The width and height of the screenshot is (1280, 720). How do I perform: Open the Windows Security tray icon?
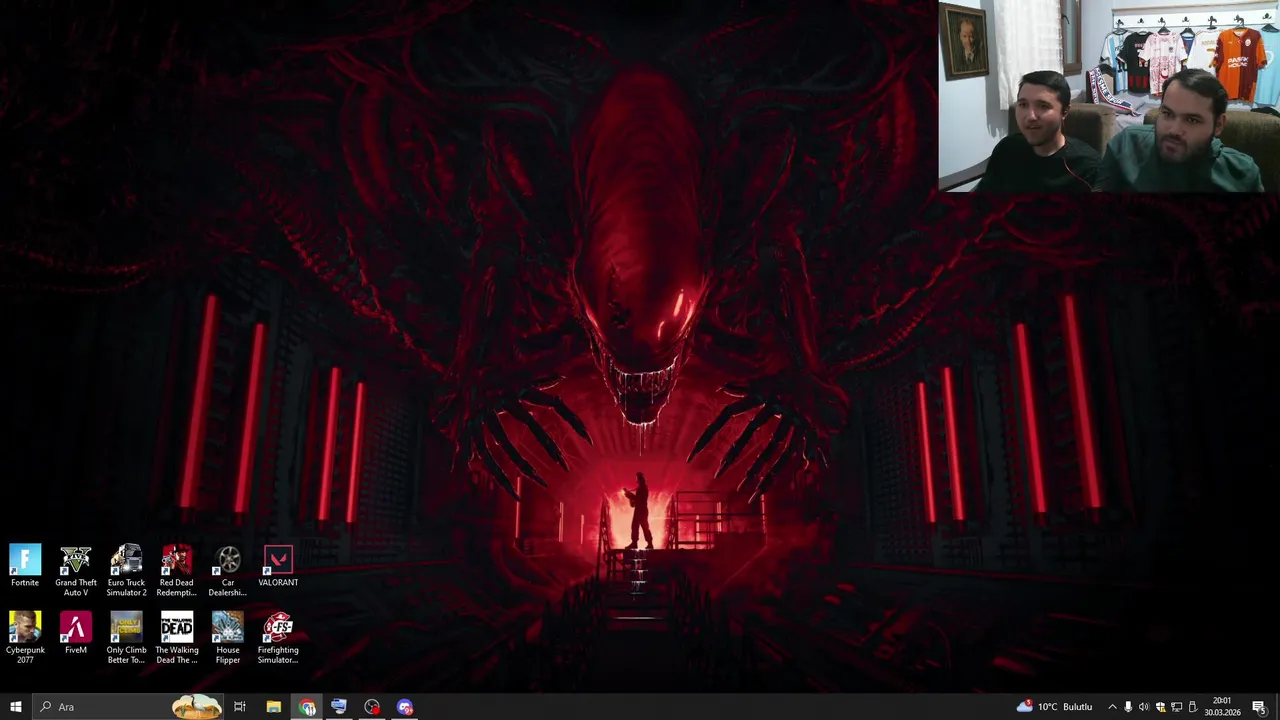[x=1160, y=707]
